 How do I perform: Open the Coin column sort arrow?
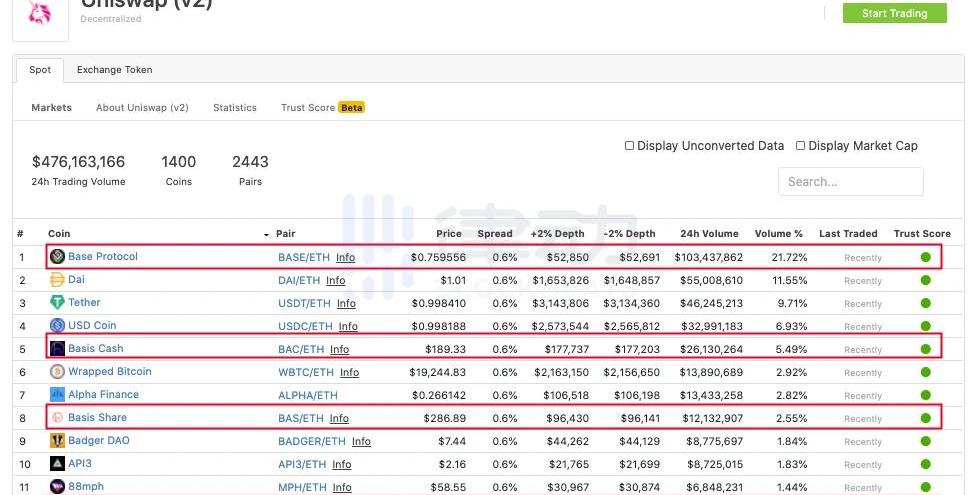pyautogui.click(x=266, y=234)
